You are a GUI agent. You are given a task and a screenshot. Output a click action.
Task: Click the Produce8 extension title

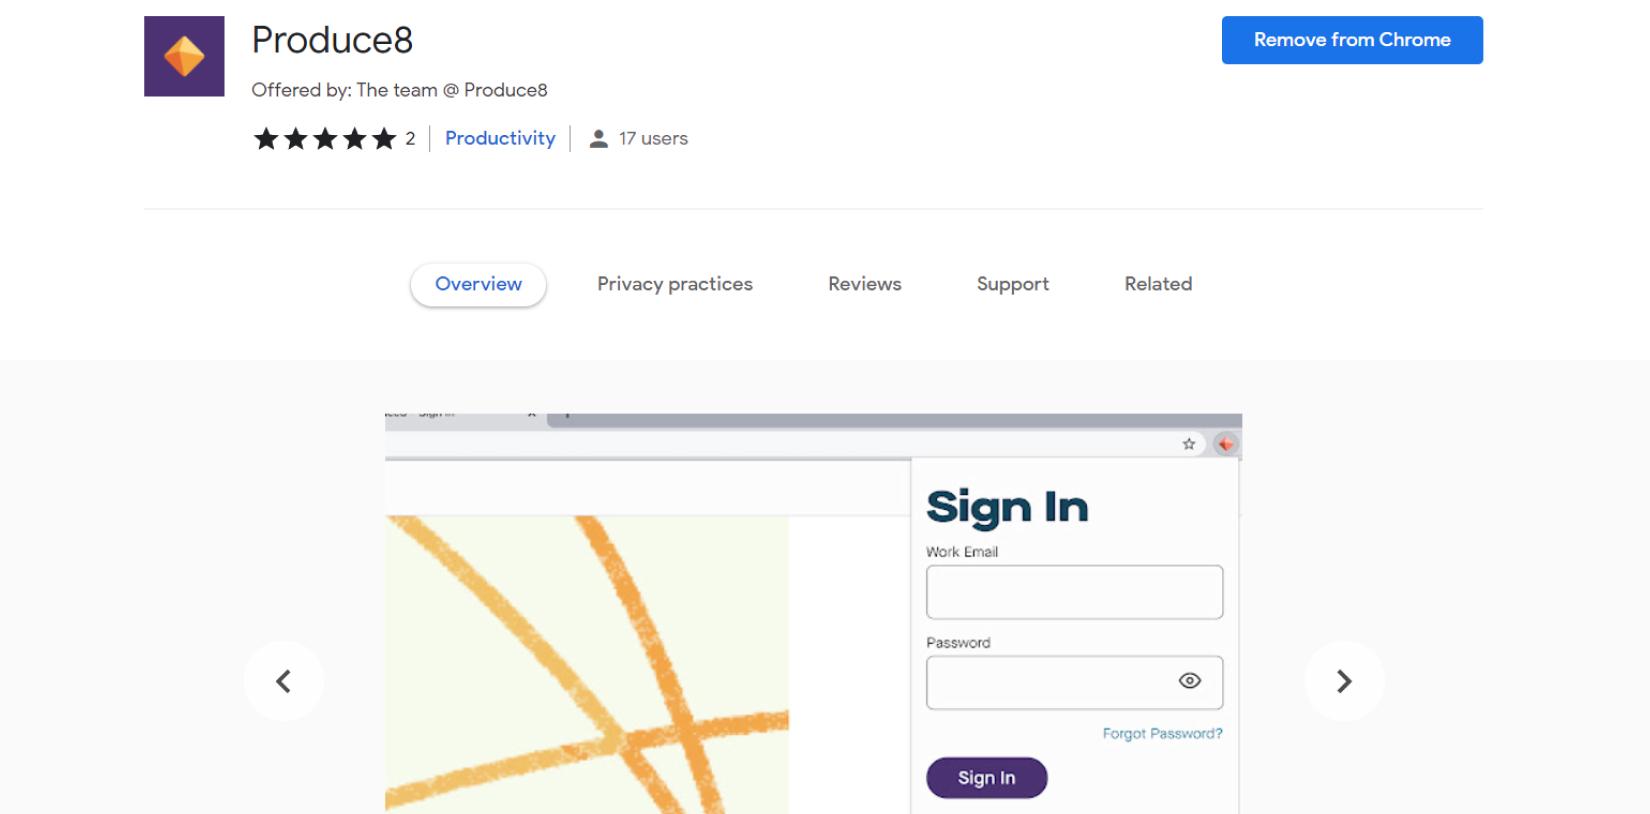tap(332, 40)
